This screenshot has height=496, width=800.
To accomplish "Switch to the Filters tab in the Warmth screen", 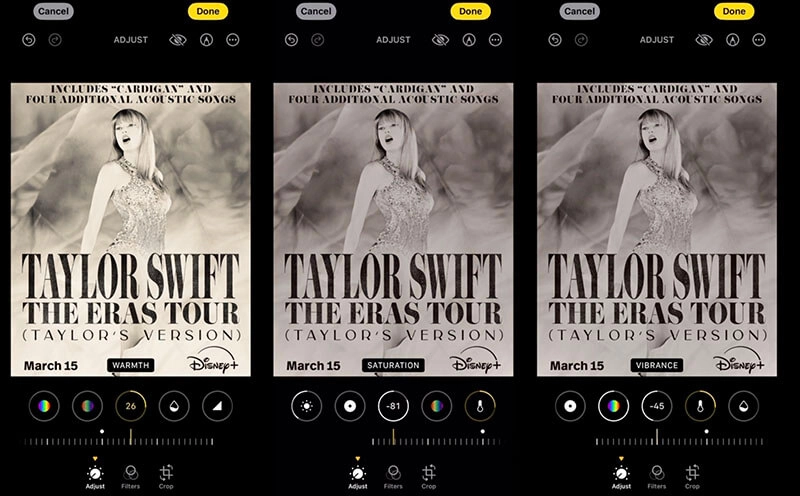I will (130, 476).
